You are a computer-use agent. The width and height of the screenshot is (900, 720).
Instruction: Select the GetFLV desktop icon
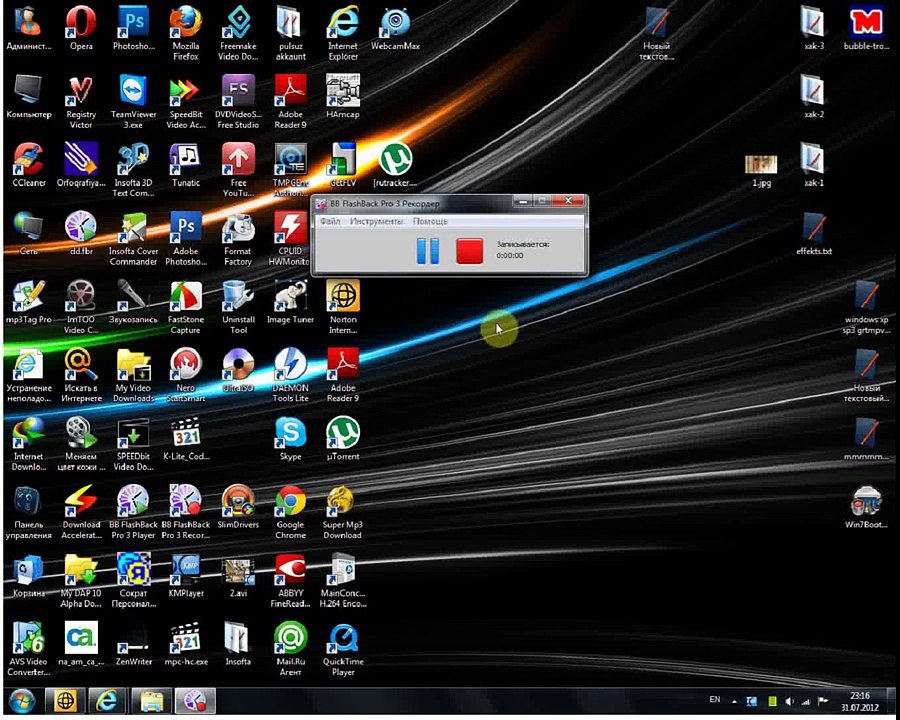pyautogui.click(x=343, y=165)
